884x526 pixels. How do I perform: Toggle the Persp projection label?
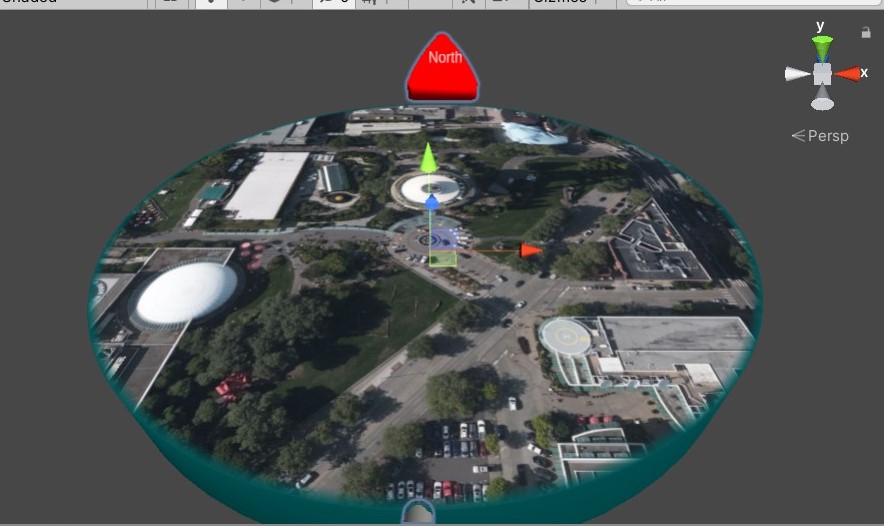click(820, 136)
